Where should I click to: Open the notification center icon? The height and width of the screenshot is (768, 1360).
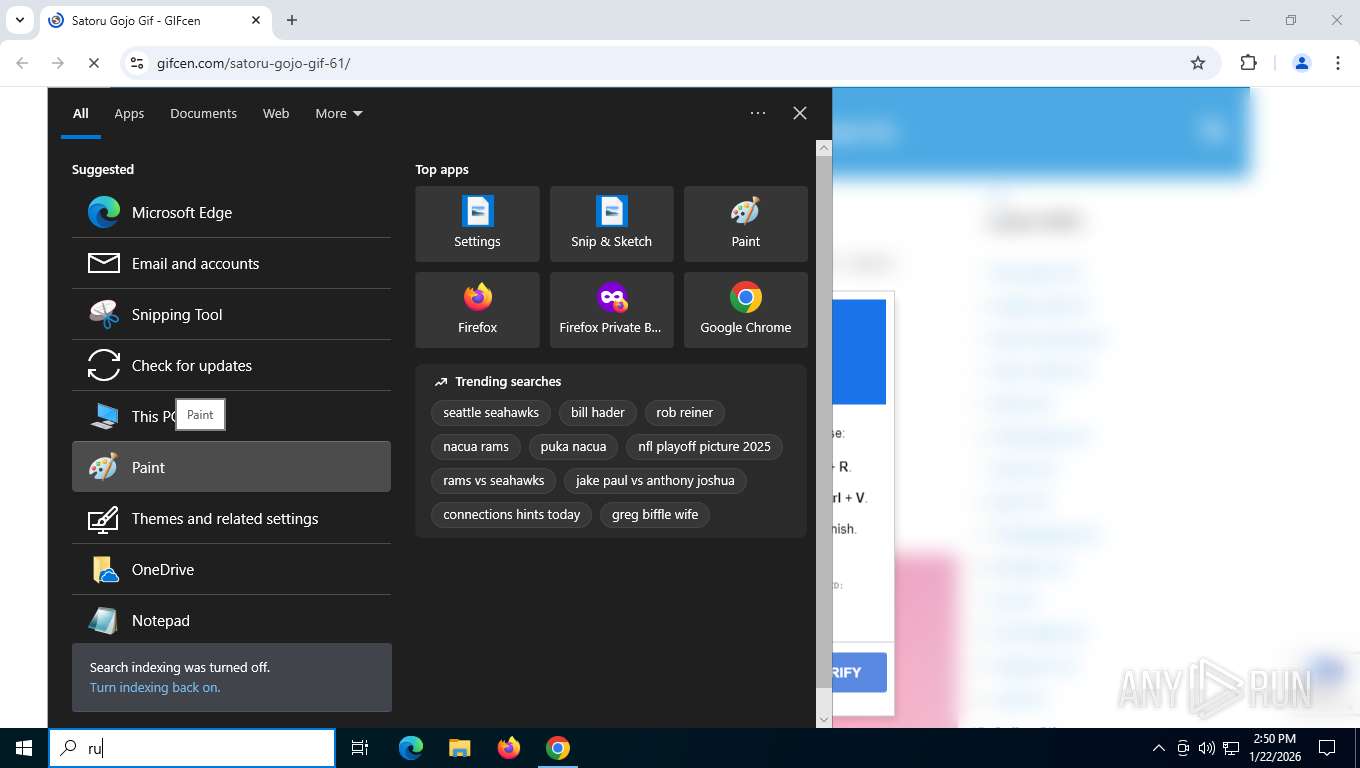click(x=1327, y=748)
